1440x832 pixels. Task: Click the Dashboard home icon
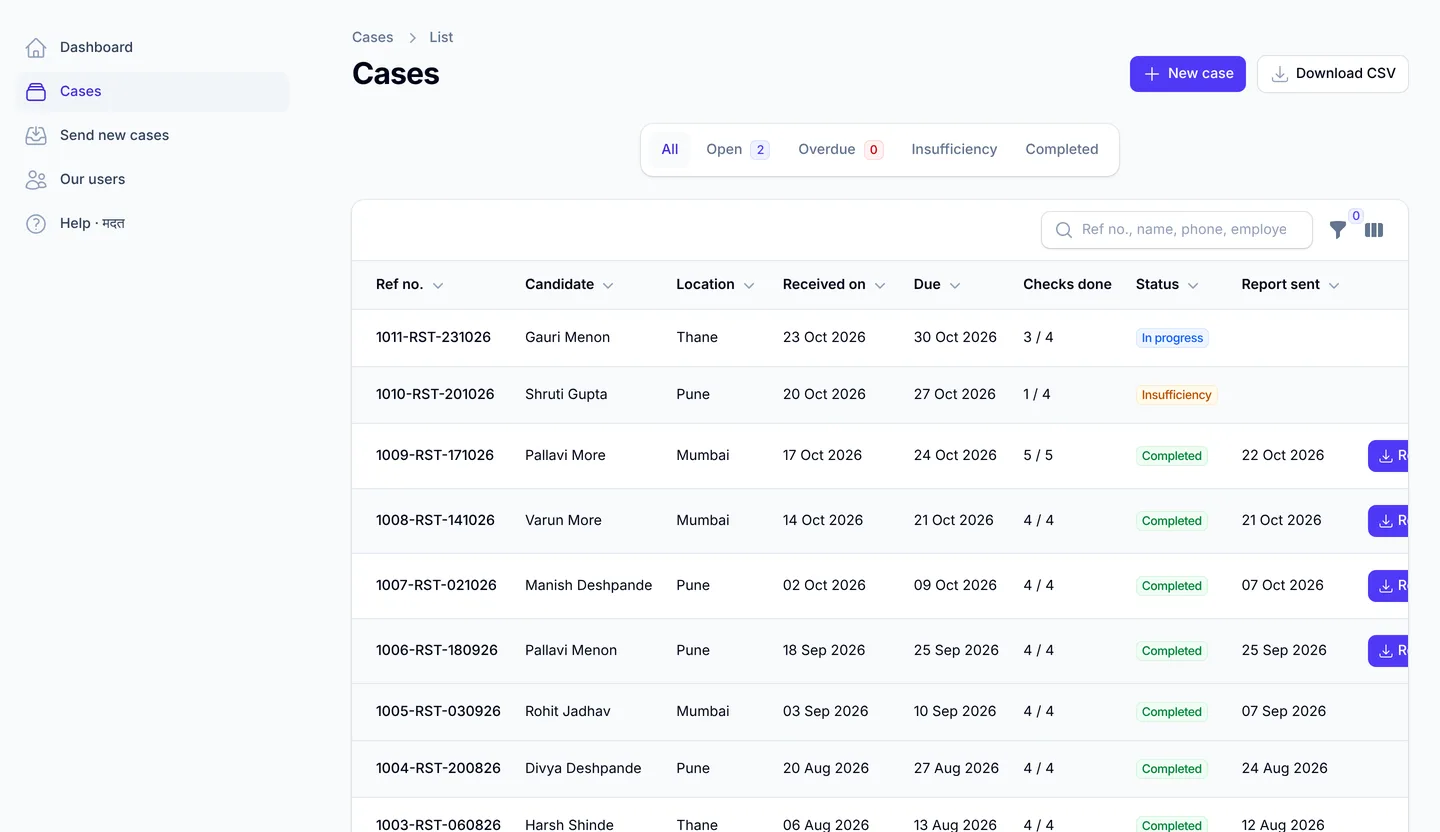(x=36, y=47)
